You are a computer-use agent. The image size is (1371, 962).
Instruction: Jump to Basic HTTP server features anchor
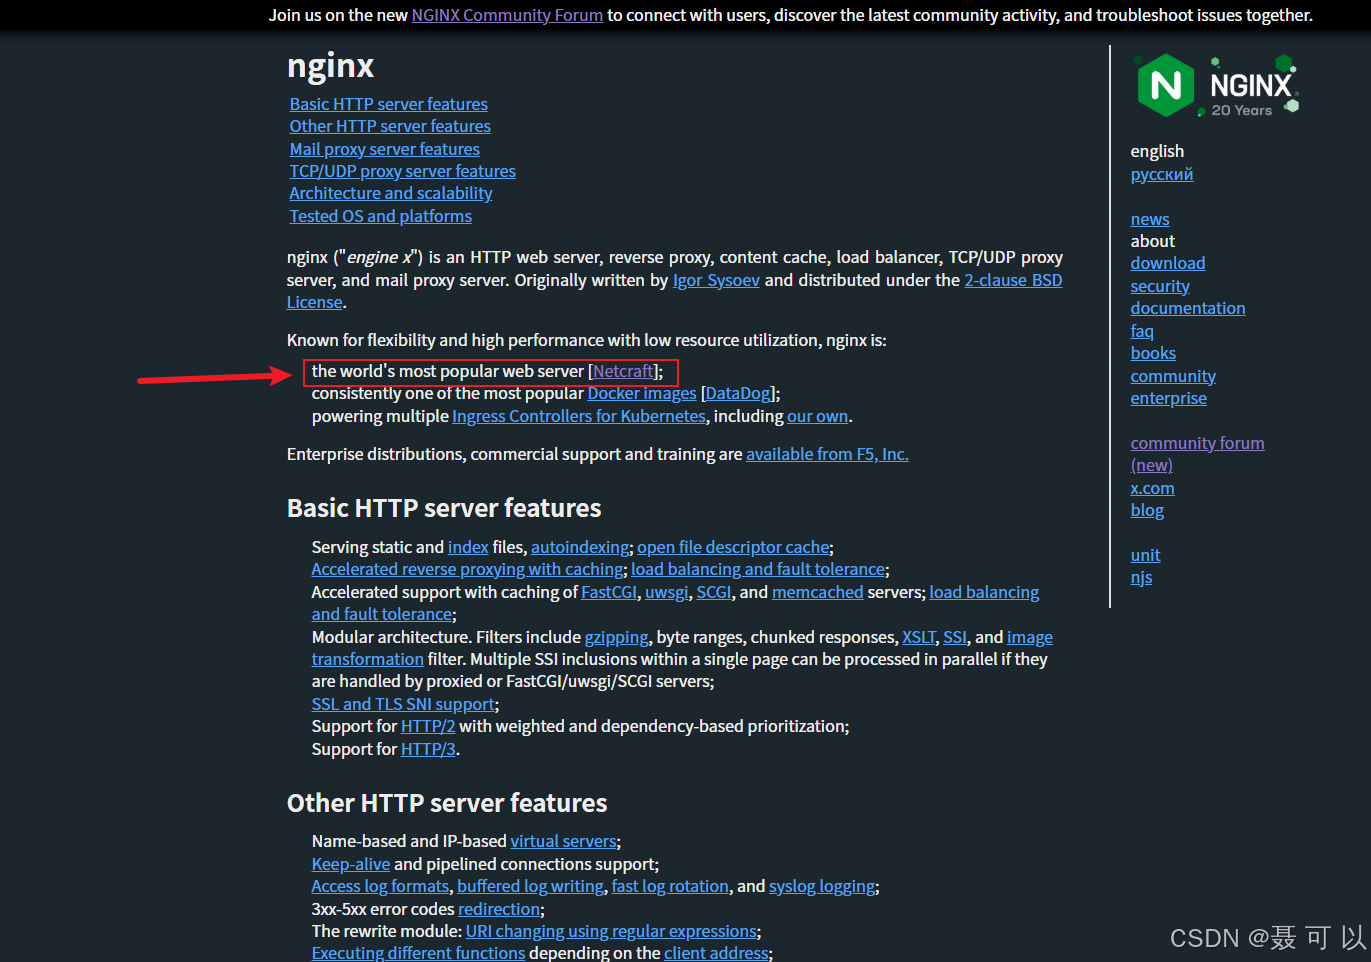click(389, 104)
